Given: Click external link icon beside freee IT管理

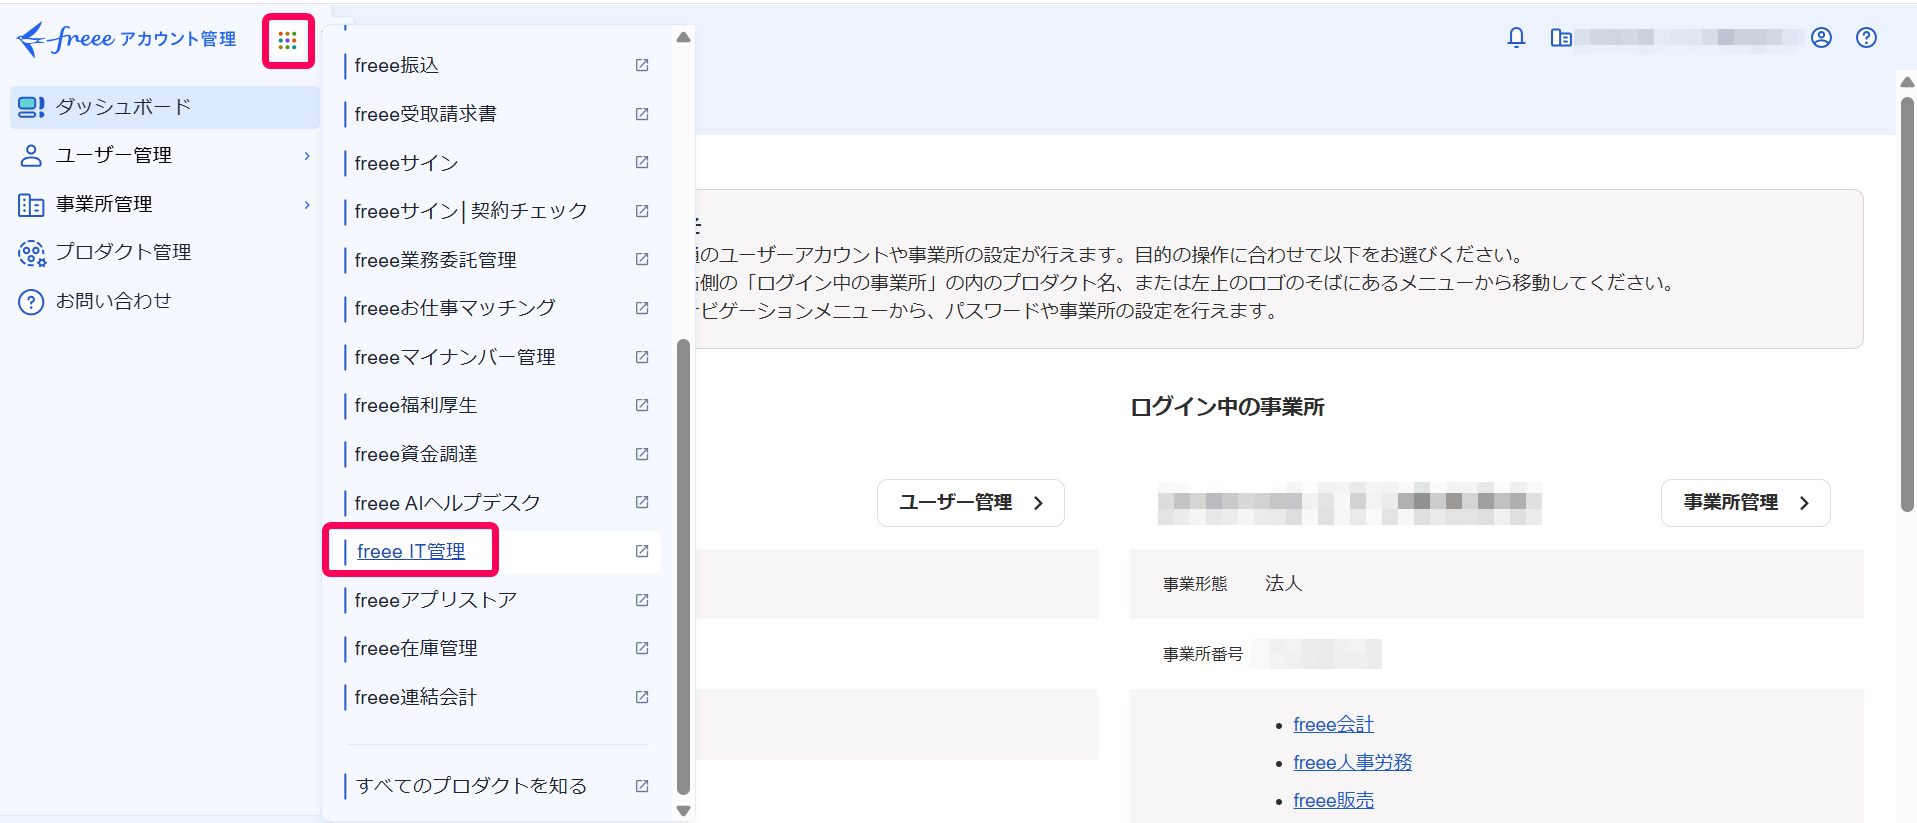Looking at the screenshot, I should (642, 551).
